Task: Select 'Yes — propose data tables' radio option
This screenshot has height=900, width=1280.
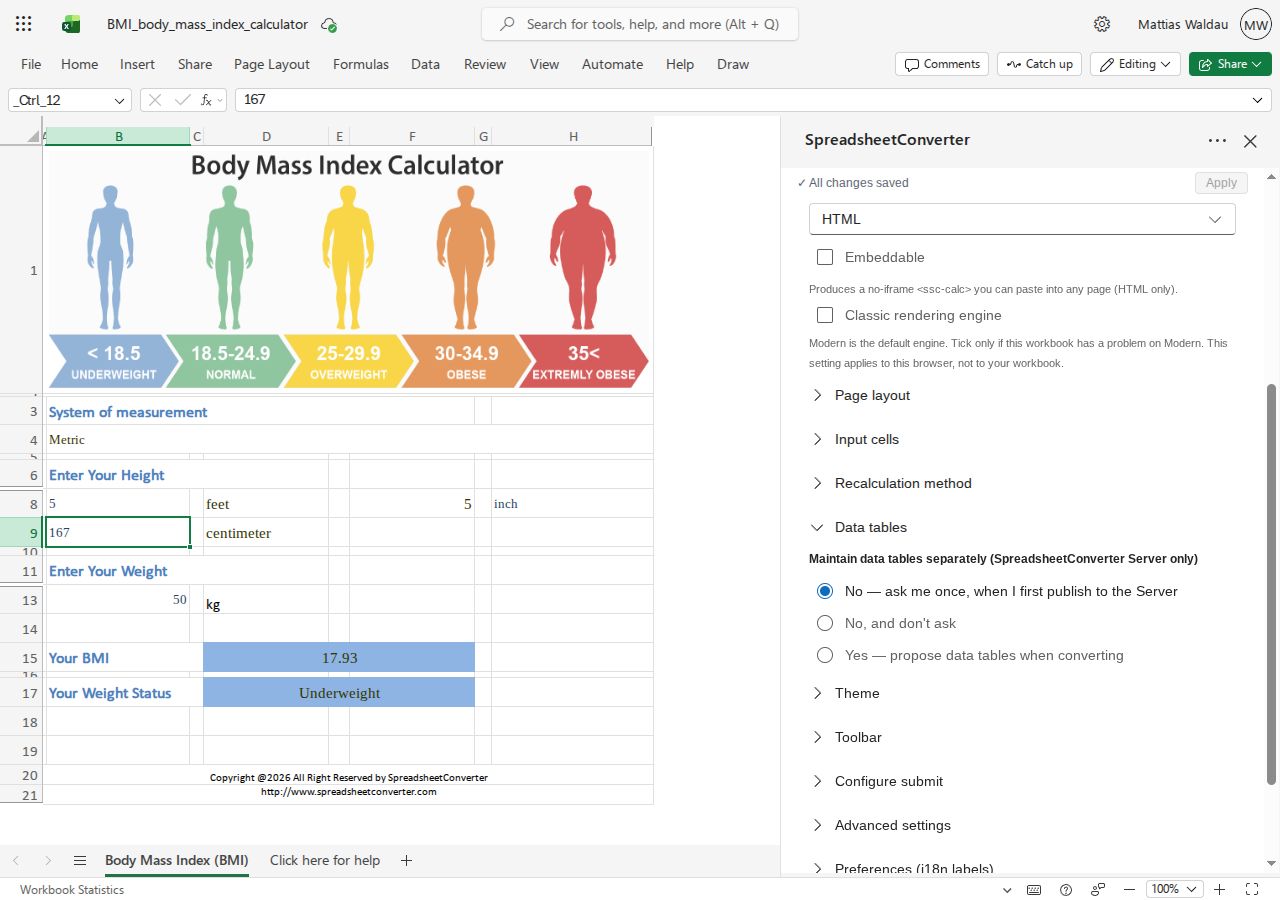Action: pos(825,655)
